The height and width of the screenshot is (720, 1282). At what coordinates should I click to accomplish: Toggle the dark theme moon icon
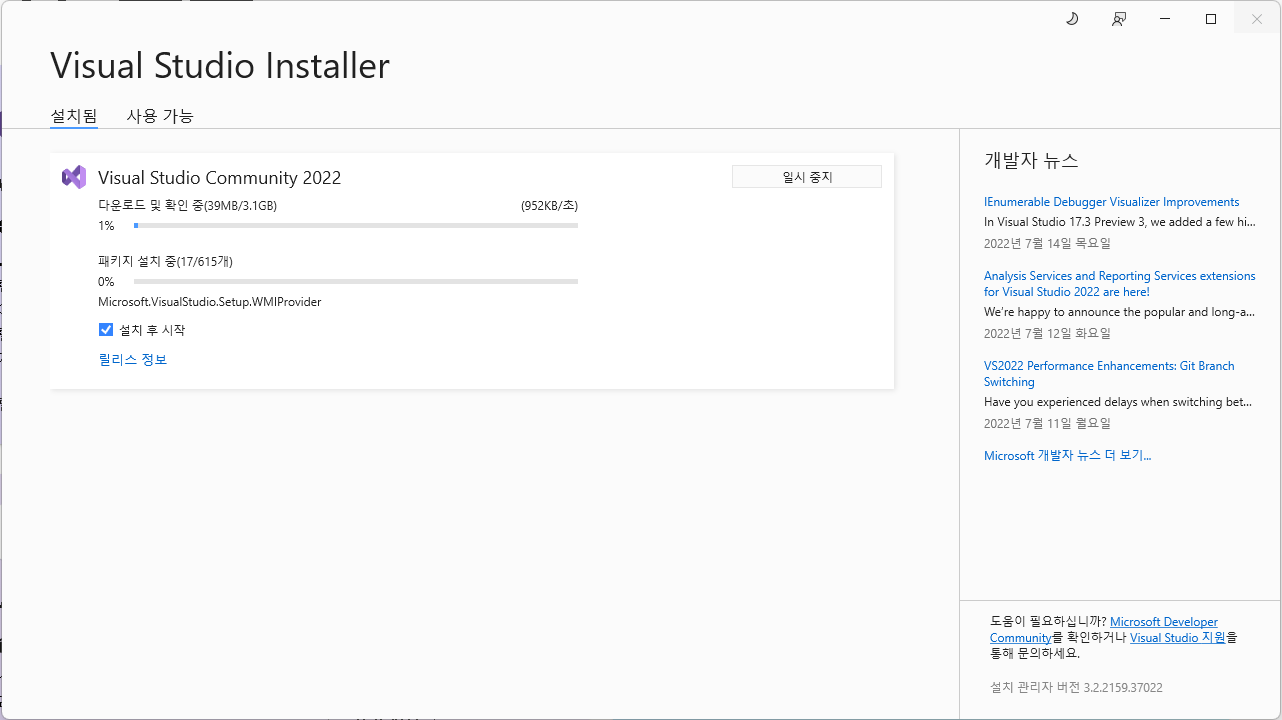pos(1072,19)
